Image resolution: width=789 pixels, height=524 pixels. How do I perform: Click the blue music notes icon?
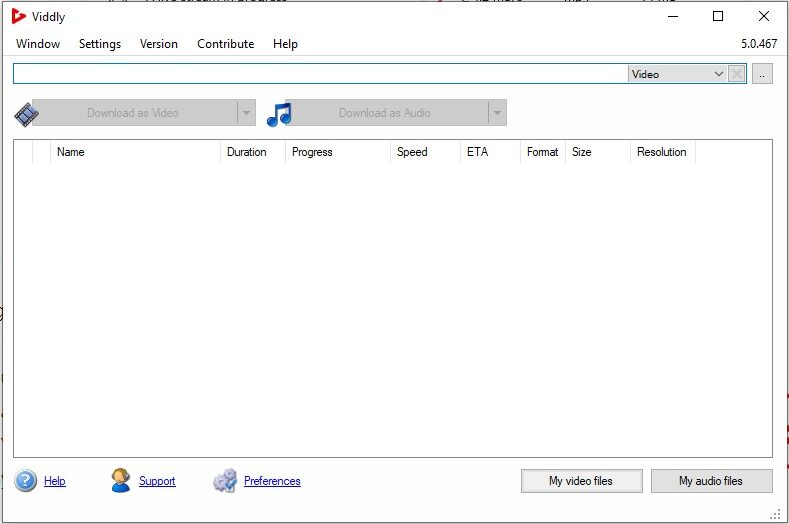click(279, 113)
